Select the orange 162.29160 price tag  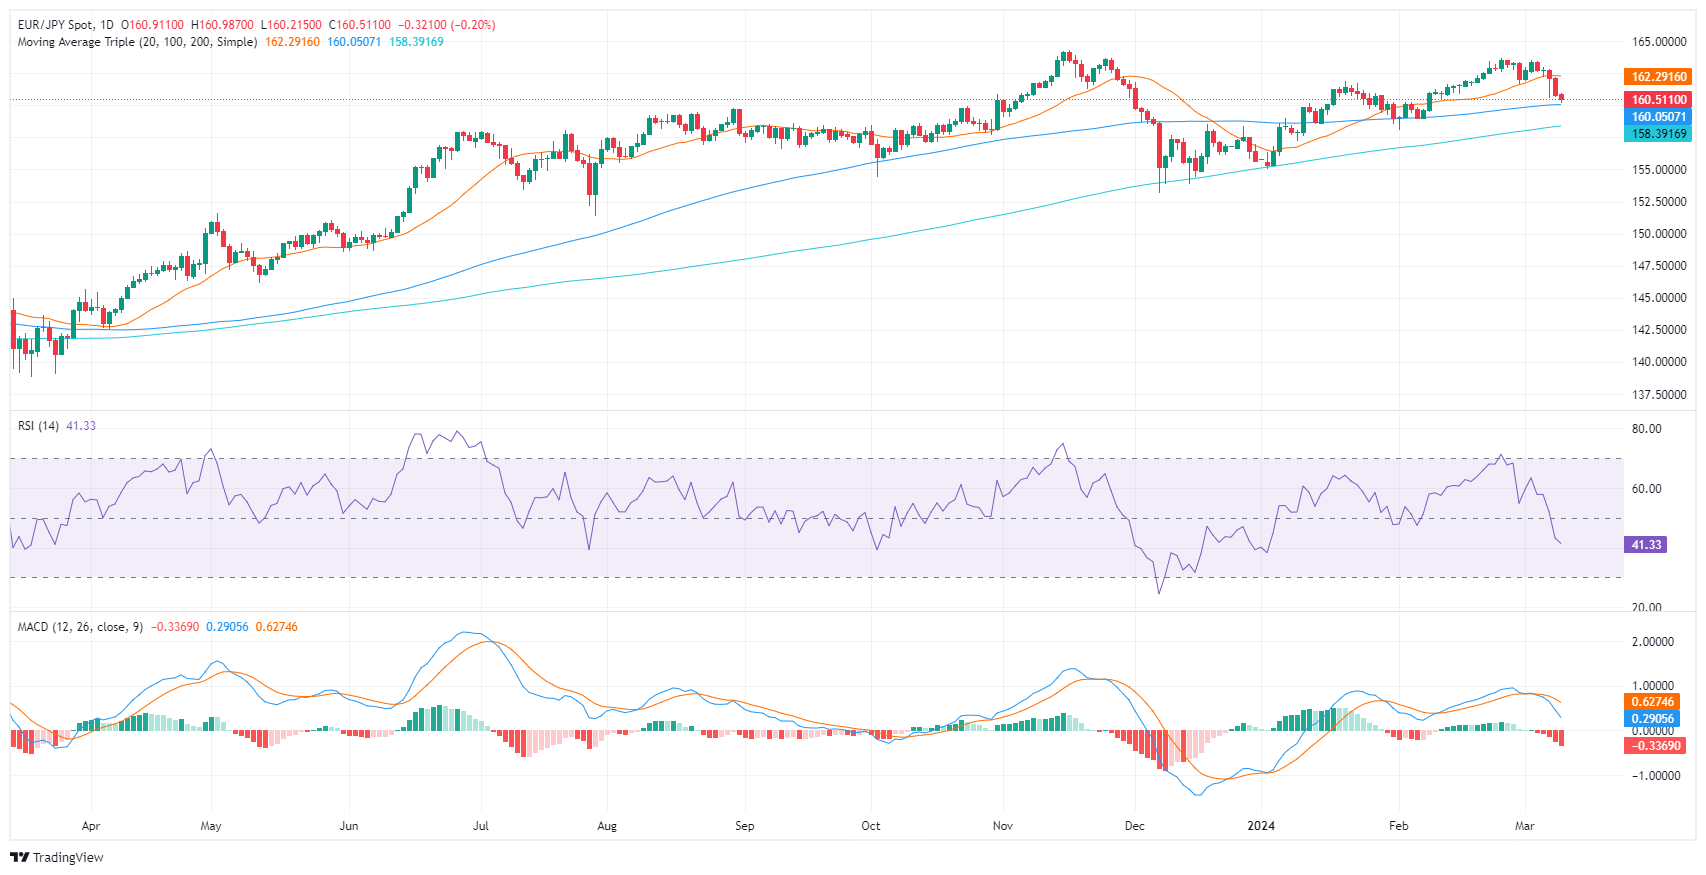pos(1659,77)
